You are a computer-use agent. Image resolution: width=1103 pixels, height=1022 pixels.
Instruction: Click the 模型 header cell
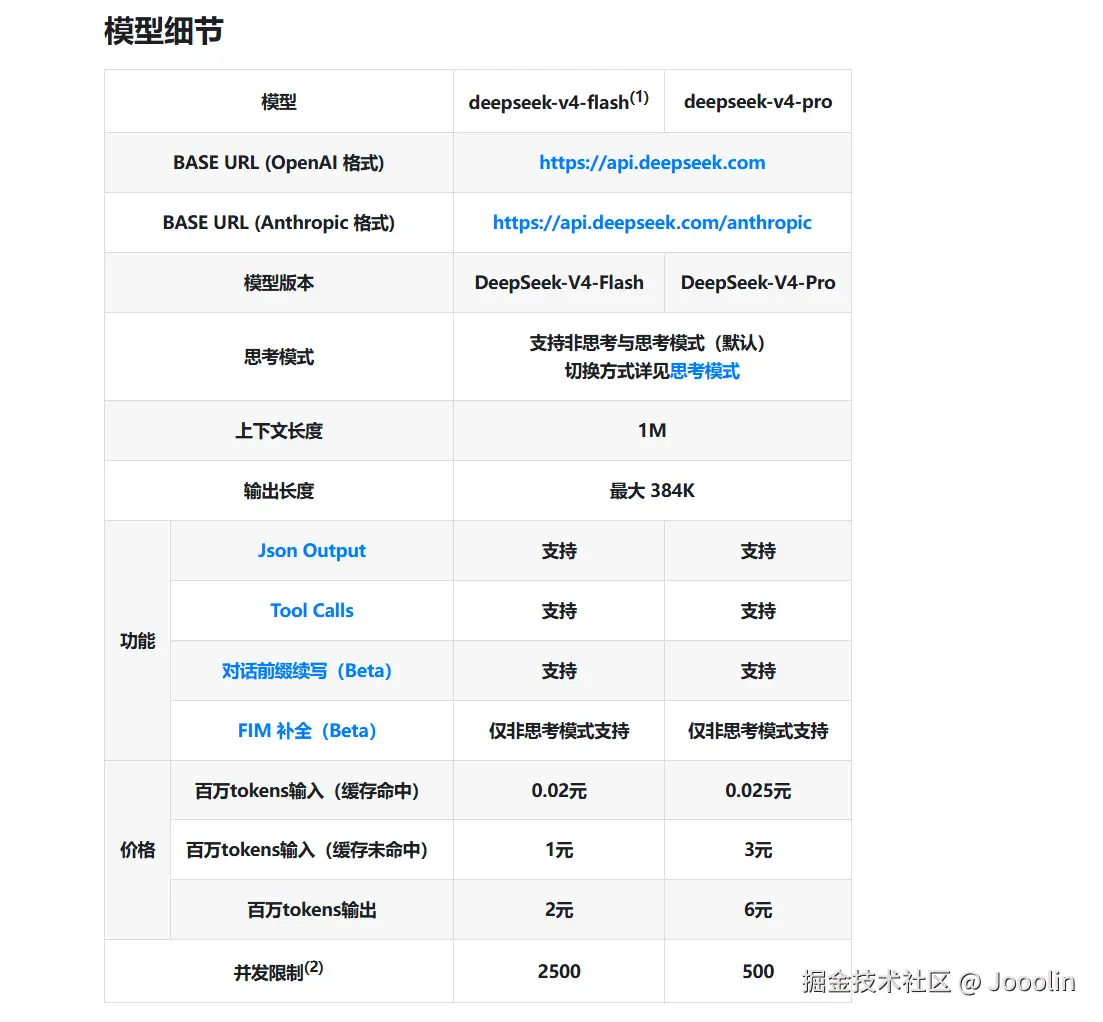point(279,102)
